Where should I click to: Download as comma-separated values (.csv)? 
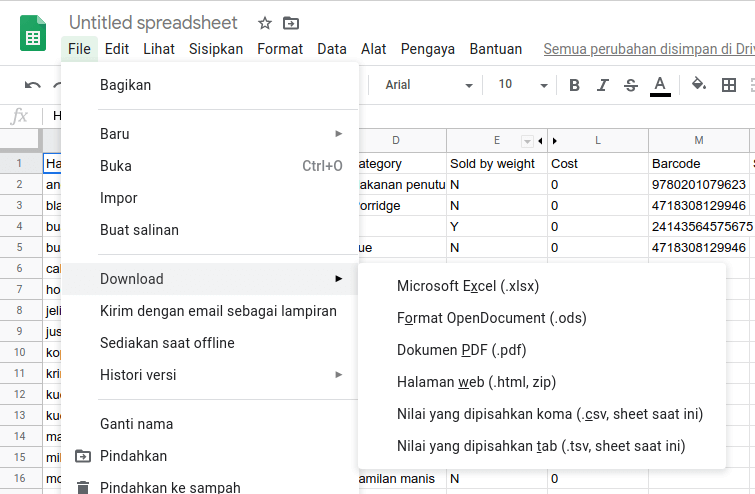(542, 414)
